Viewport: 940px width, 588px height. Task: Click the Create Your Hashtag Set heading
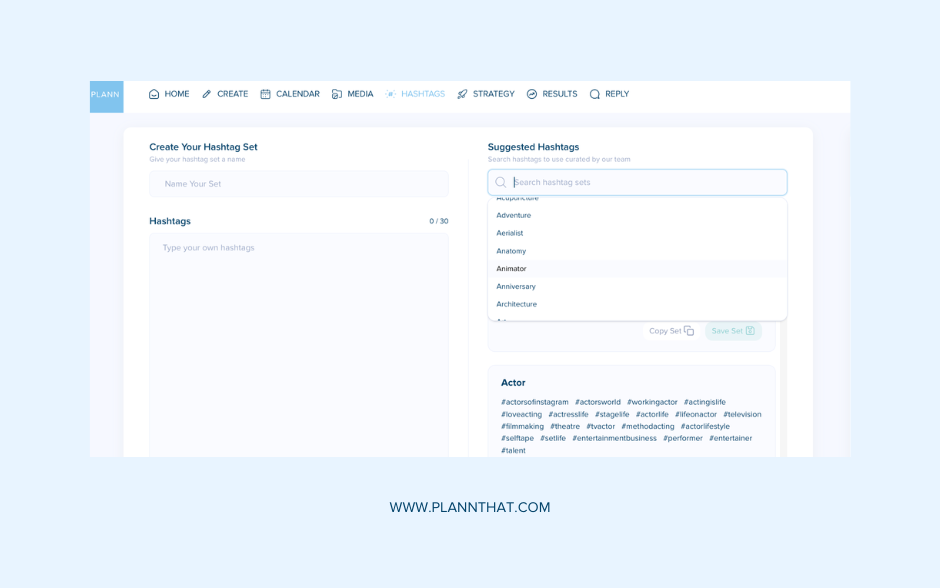tap(203, 147)
